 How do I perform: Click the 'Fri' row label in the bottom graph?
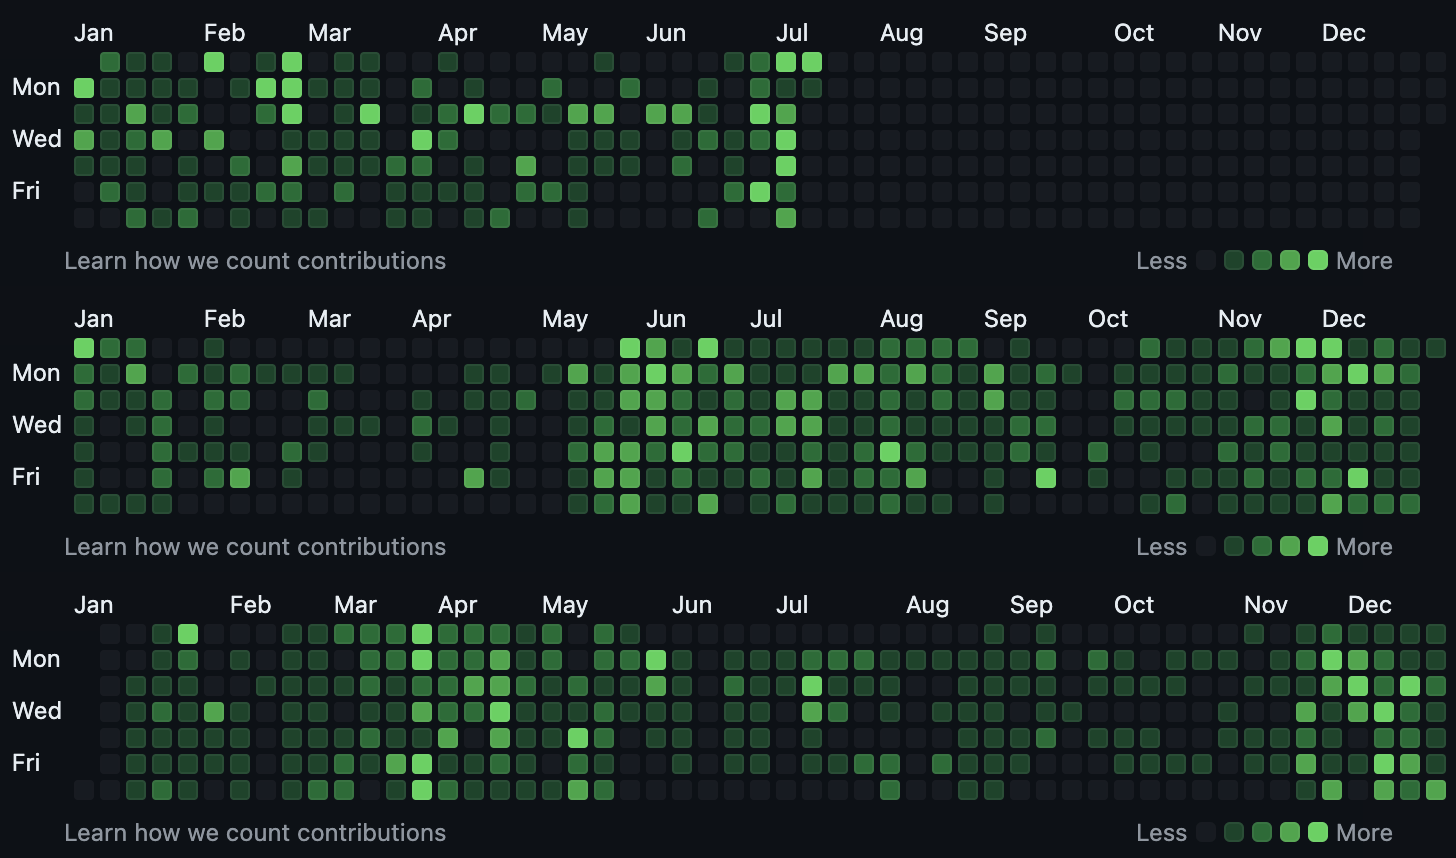click(26, 763)
